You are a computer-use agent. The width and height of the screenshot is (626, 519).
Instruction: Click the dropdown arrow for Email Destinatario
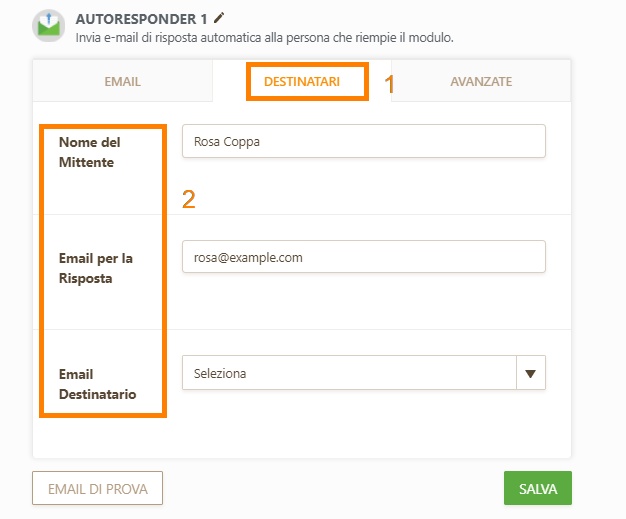click(x=530, y=373)
